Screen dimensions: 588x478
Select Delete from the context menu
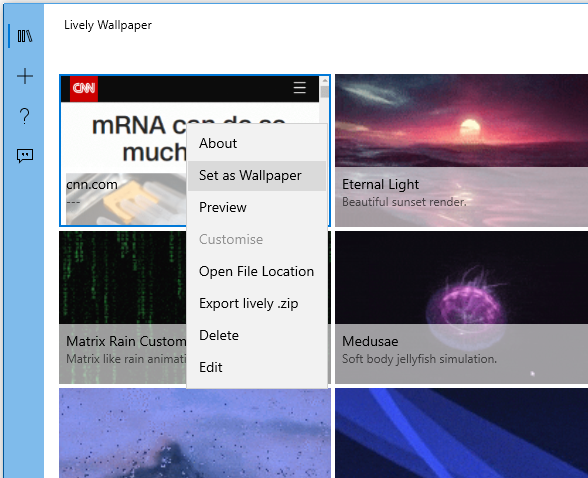pyautogui.click(x=256, y=335)
